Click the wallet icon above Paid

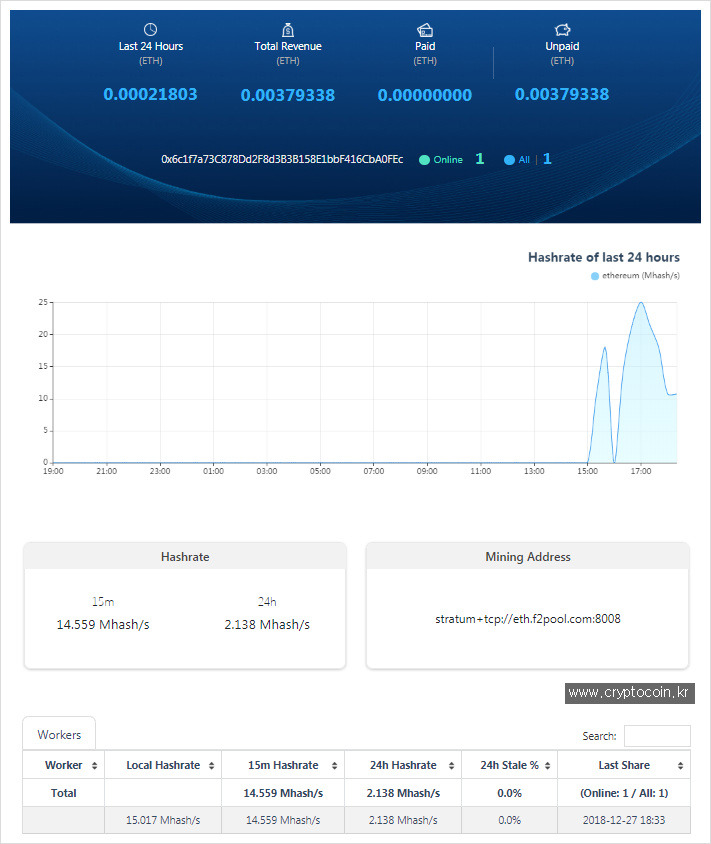point(425,30)
